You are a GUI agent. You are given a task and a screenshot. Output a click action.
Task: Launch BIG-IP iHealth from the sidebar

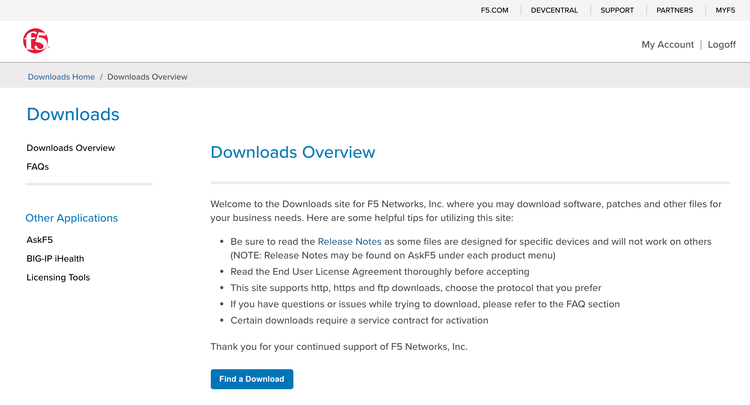[x=55, y=258]
